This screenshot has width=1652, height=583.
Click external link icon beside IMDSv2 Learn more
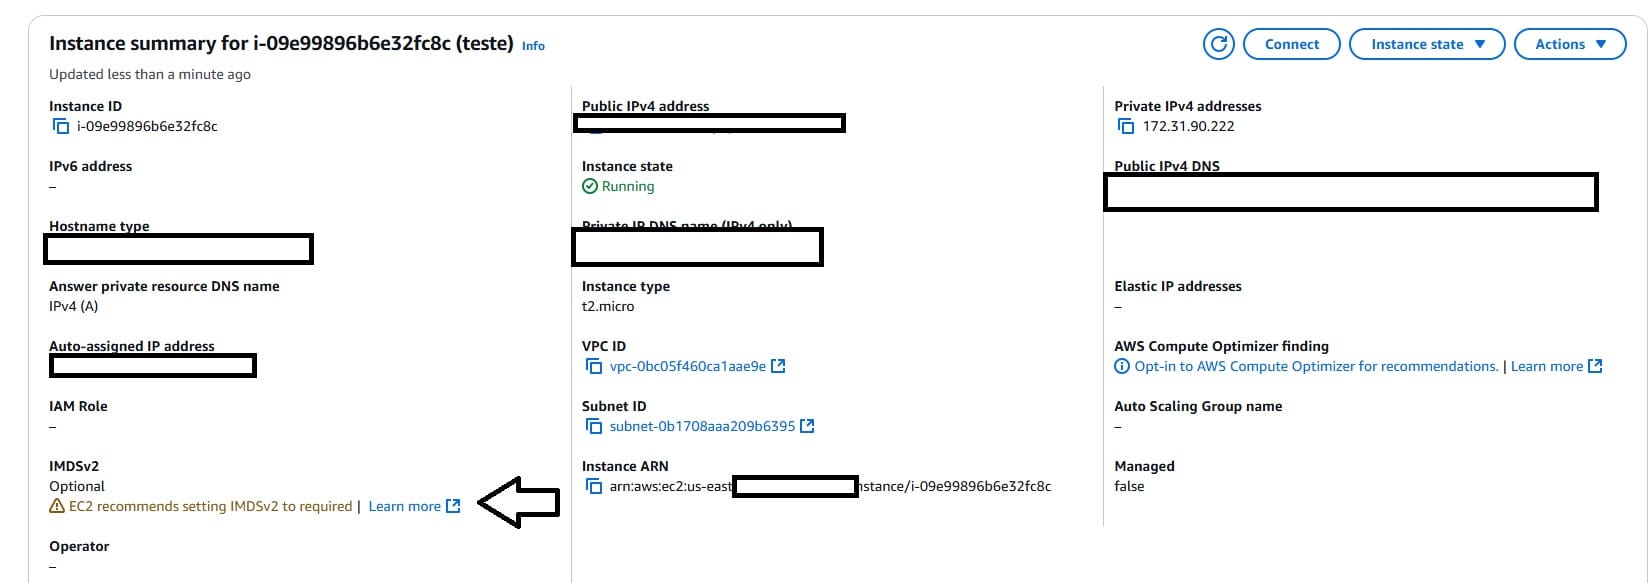453,506
